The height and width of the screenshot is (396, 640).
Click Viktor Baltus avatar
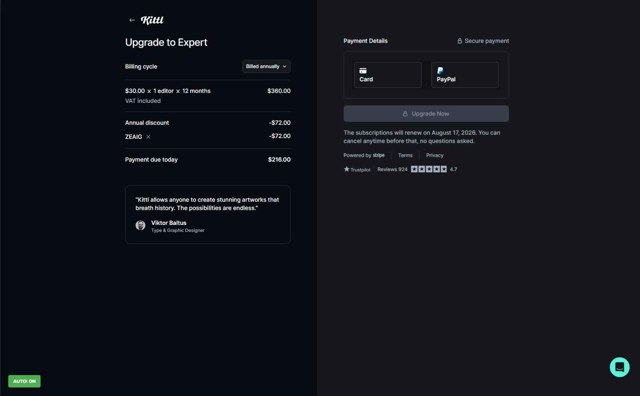coord(140,225)
